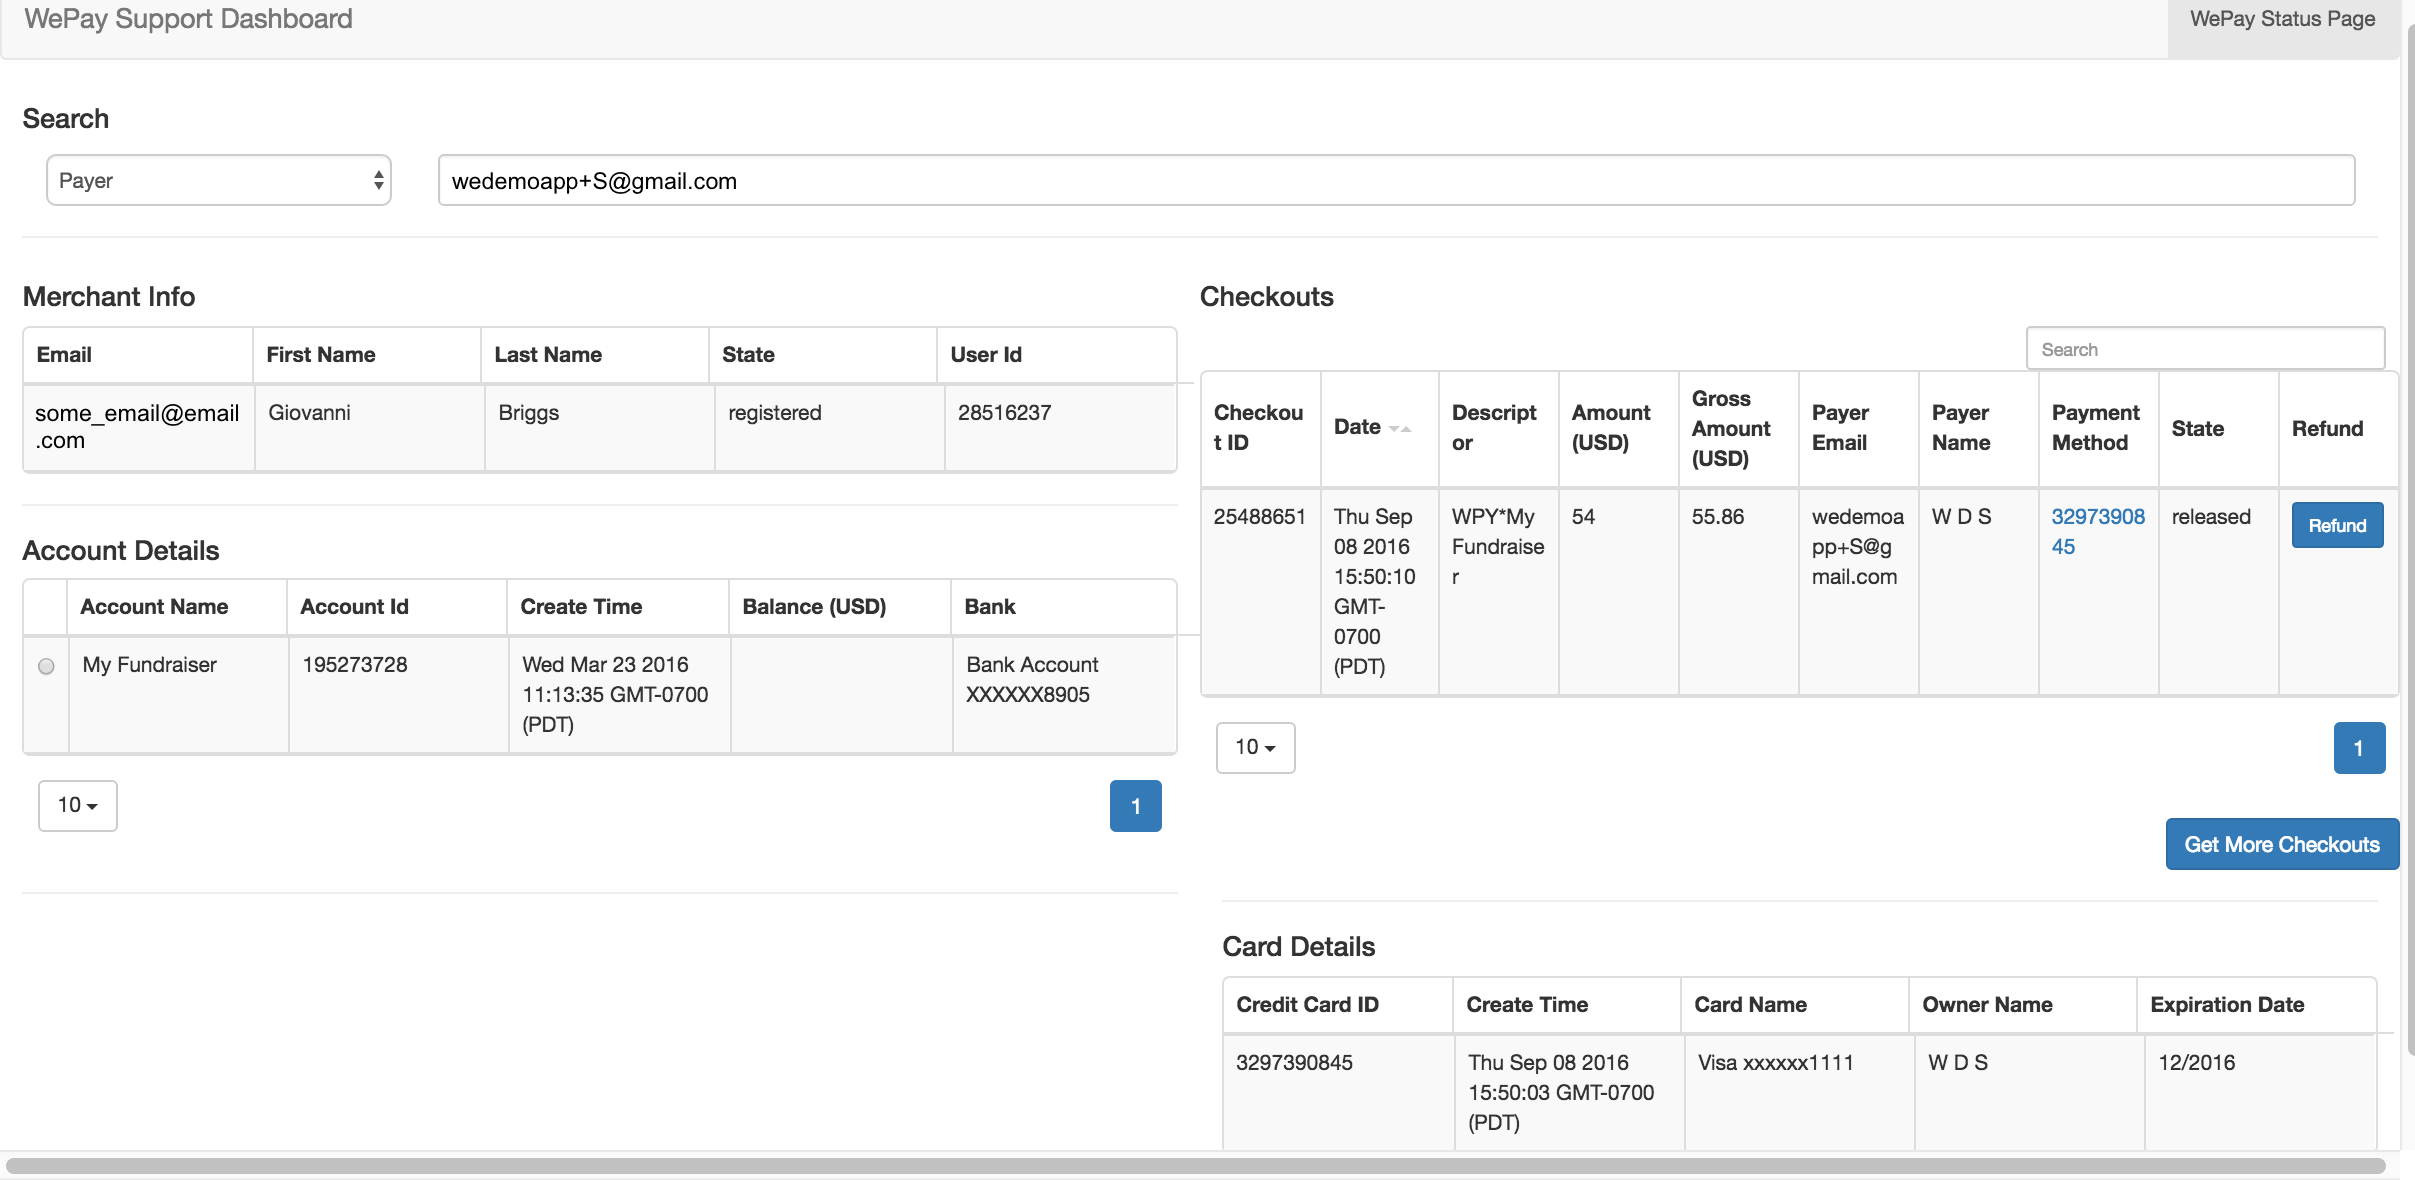Viewport: 2415px width, 1180px height.
Task: Click the last name Briggs cell
Action: point(599,427)
